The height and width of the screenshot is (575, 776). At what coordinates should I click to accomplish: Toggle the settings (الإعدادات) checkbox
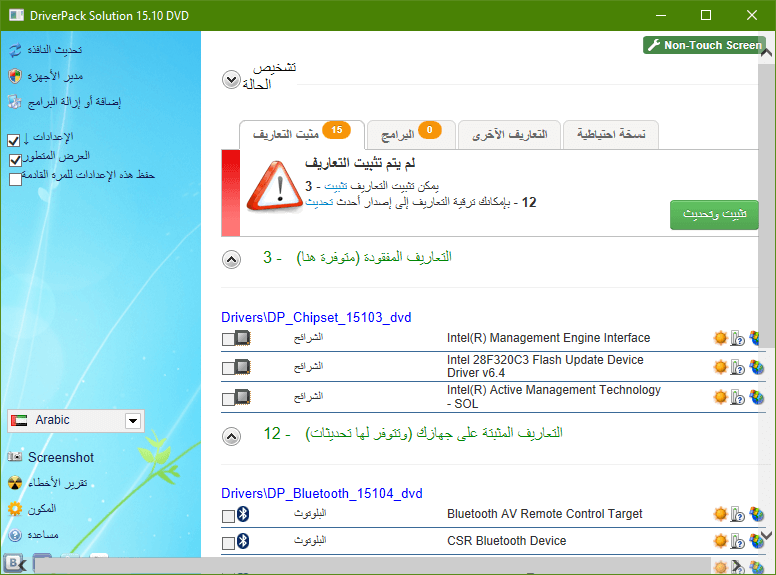[14, 141]
